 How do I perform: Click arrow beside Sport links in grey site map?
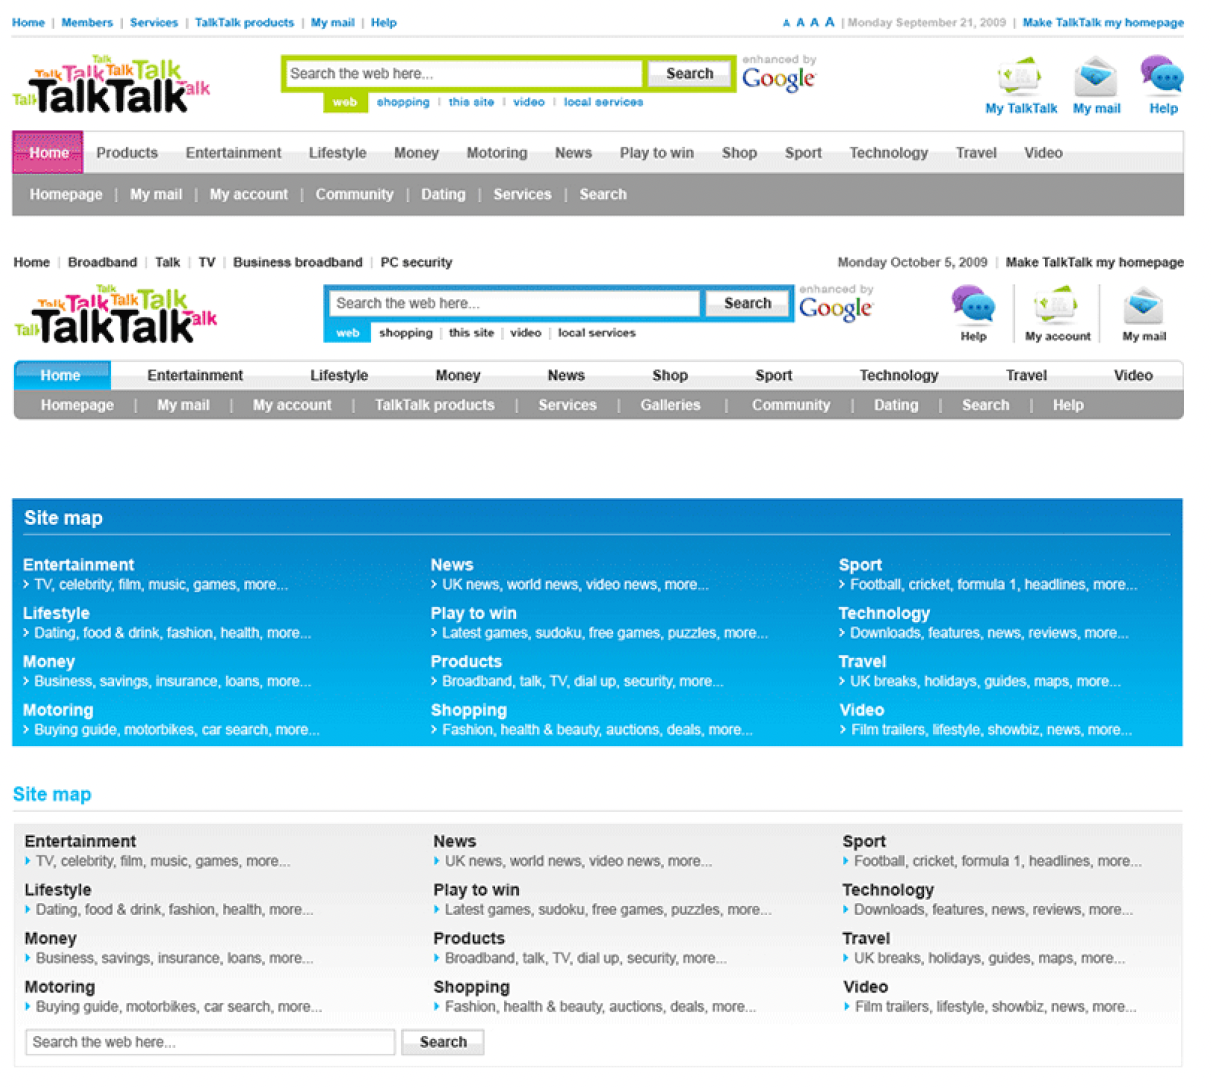(846, 861)
